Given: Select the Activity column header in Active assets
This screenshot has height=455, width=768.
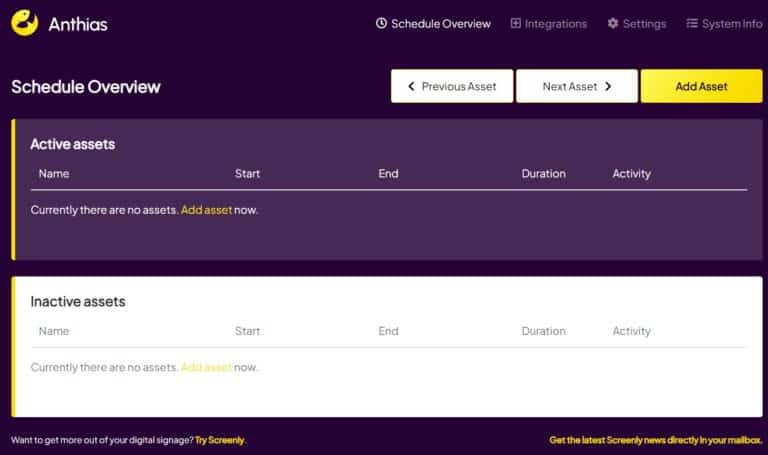Looking at the screenshot, I should pos(631,174).
